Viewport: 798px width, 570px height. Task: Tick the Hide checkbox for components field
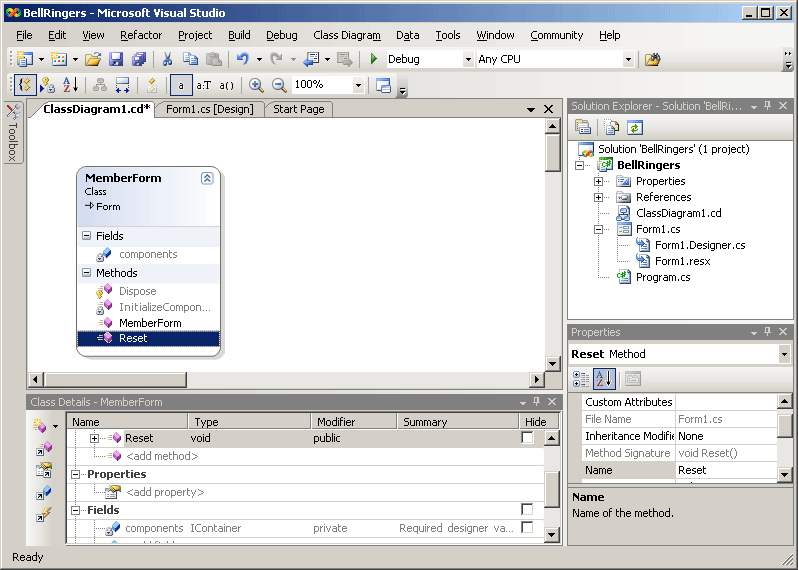(527, 528)
